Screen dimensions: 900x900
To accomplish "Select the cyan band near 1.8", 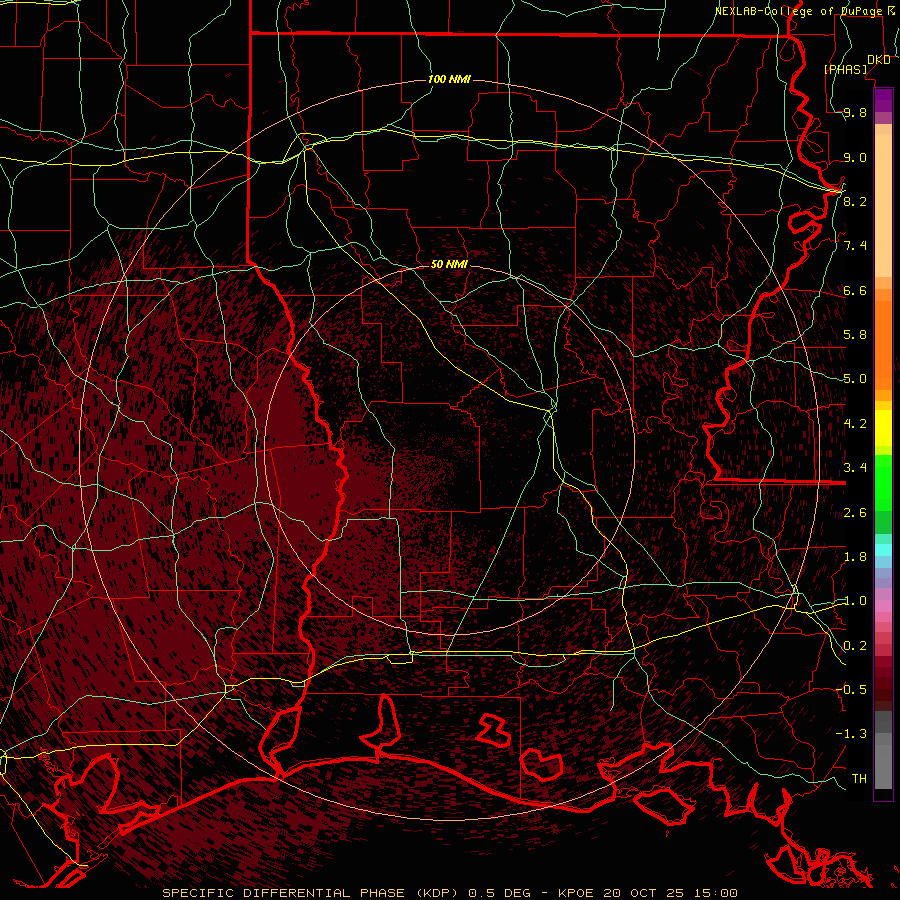I will [x=883, y=550].
